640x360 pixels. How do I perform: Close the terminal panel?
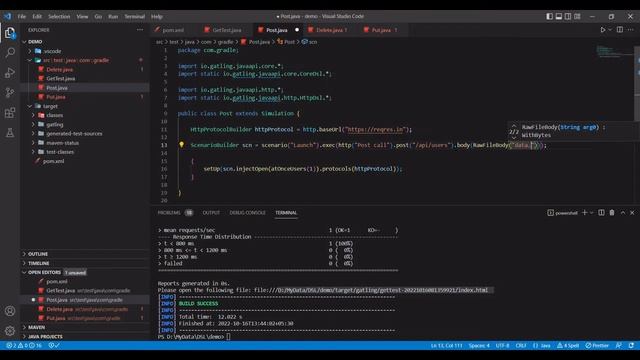(x=632, y=213)
